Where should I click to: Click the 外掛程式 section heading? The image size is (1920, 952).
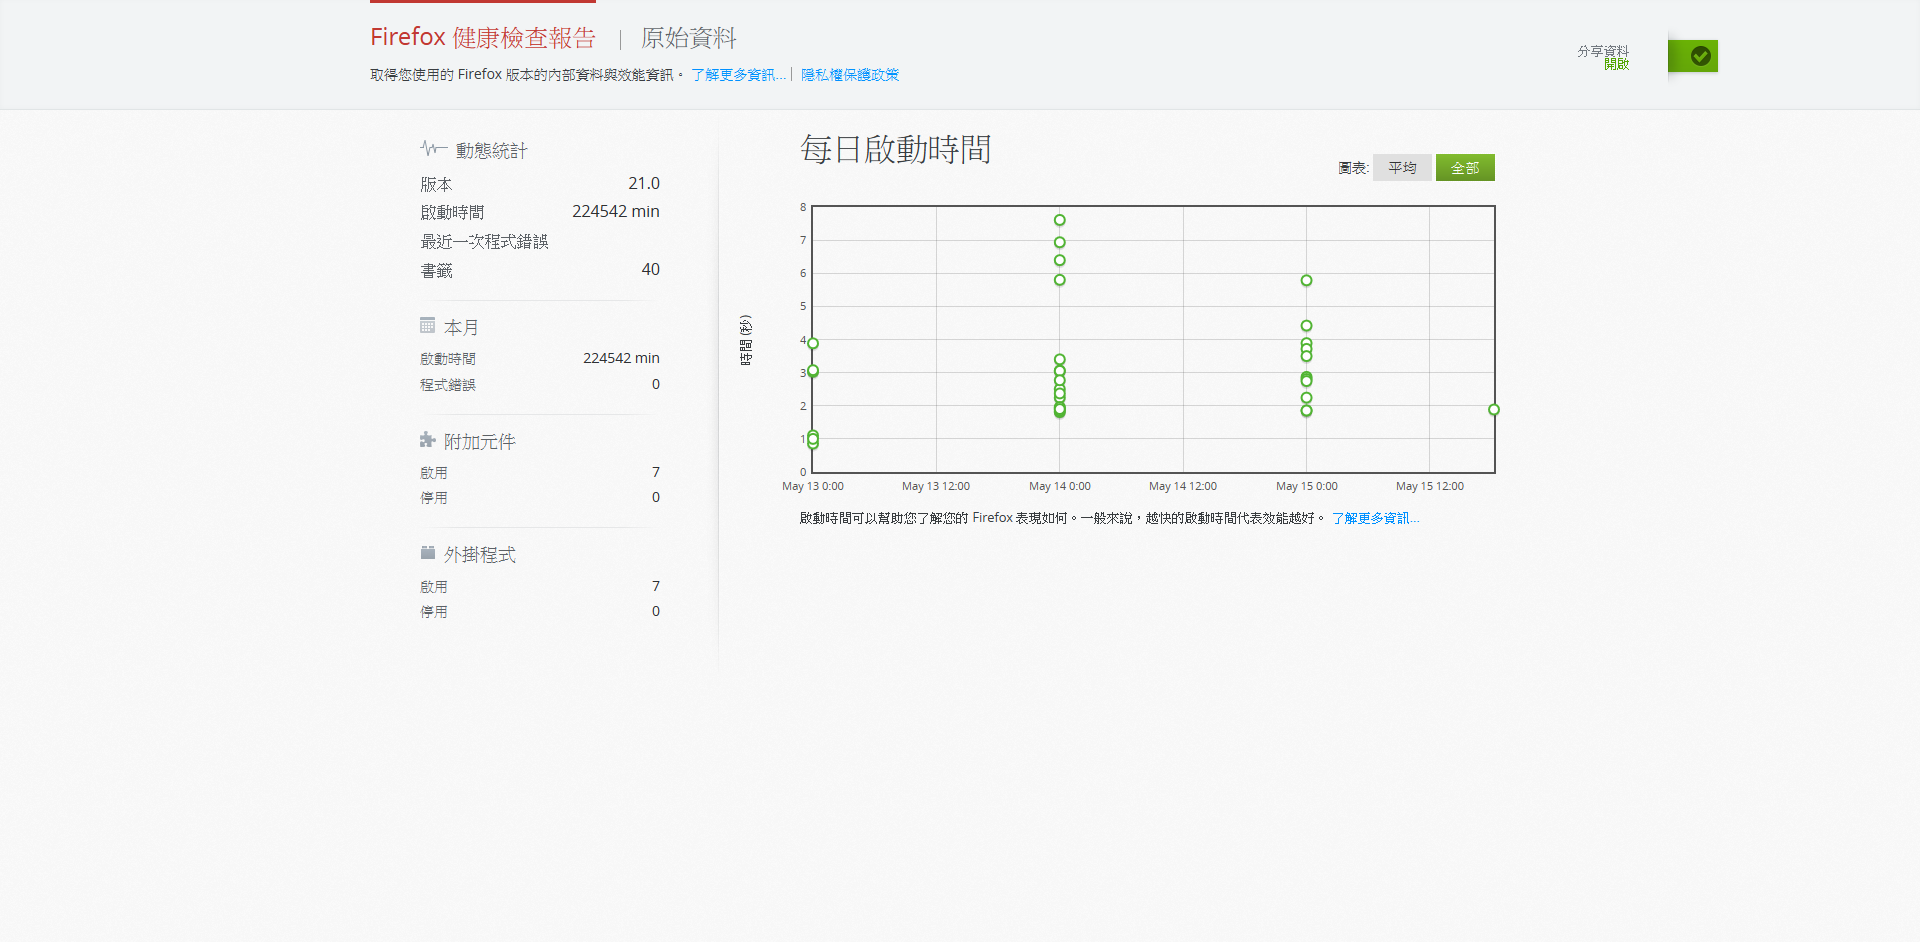[x=480, y=555]
